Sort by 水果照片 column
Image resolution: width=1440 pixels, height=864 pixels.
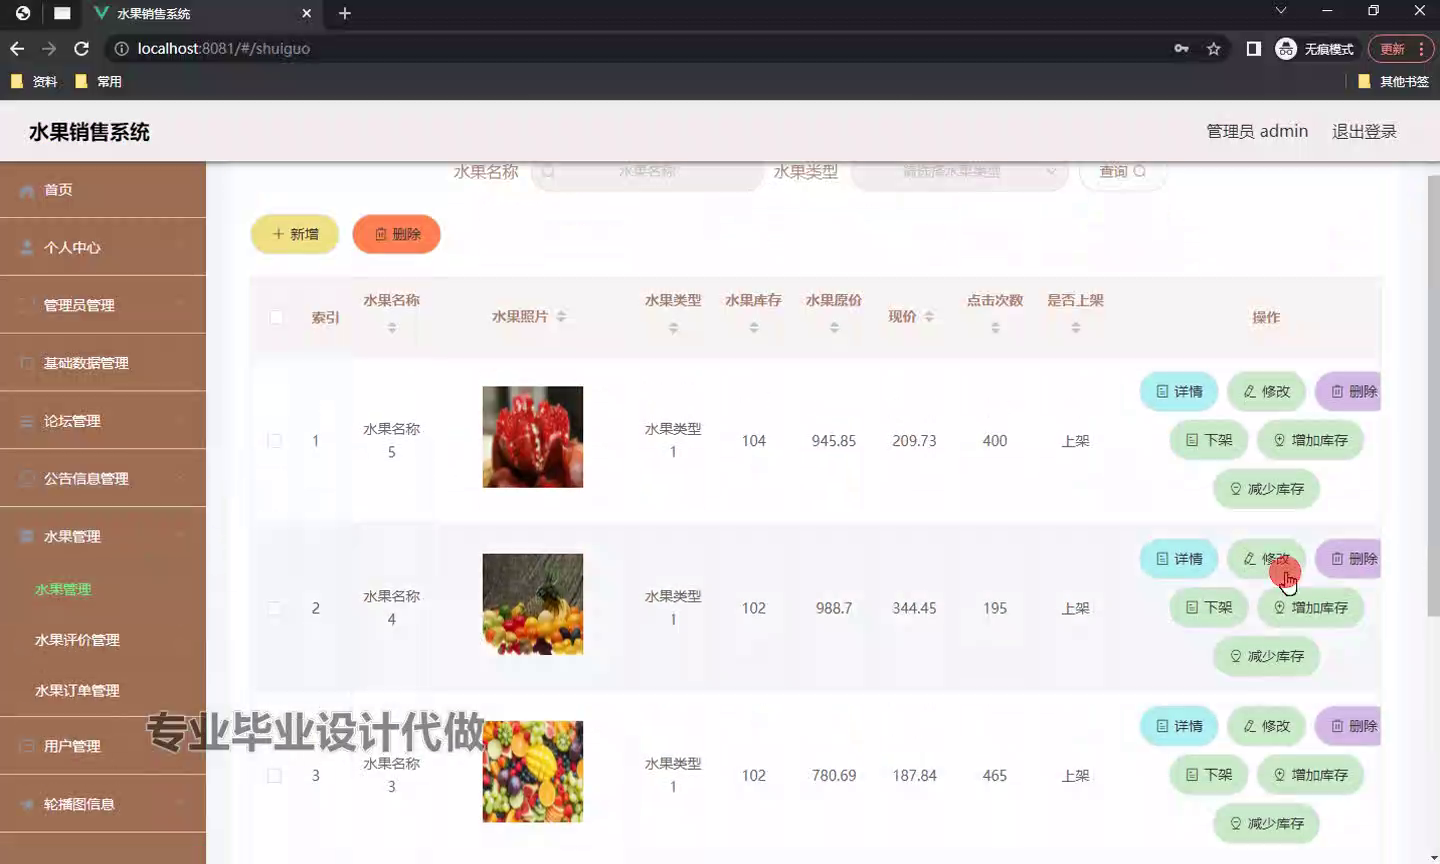(561, 316)
